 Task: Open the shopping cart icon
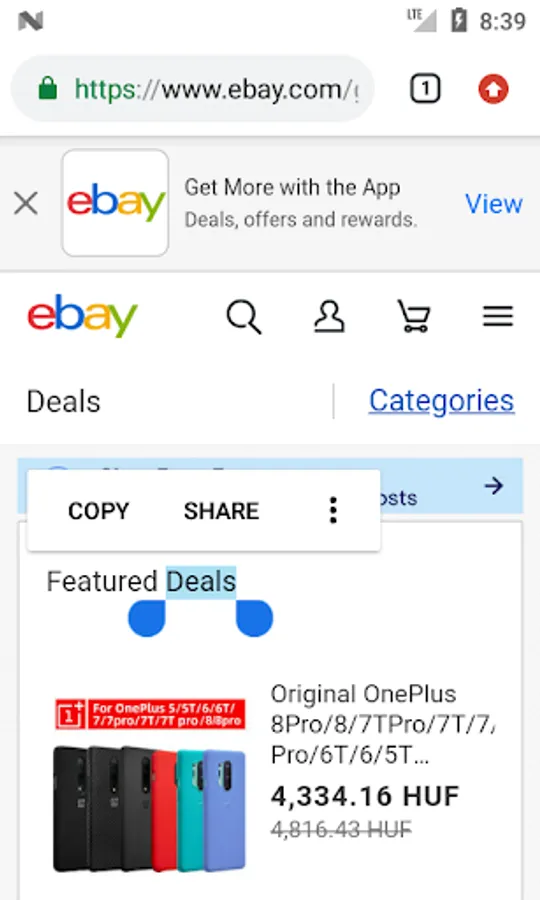click(414, 317)
